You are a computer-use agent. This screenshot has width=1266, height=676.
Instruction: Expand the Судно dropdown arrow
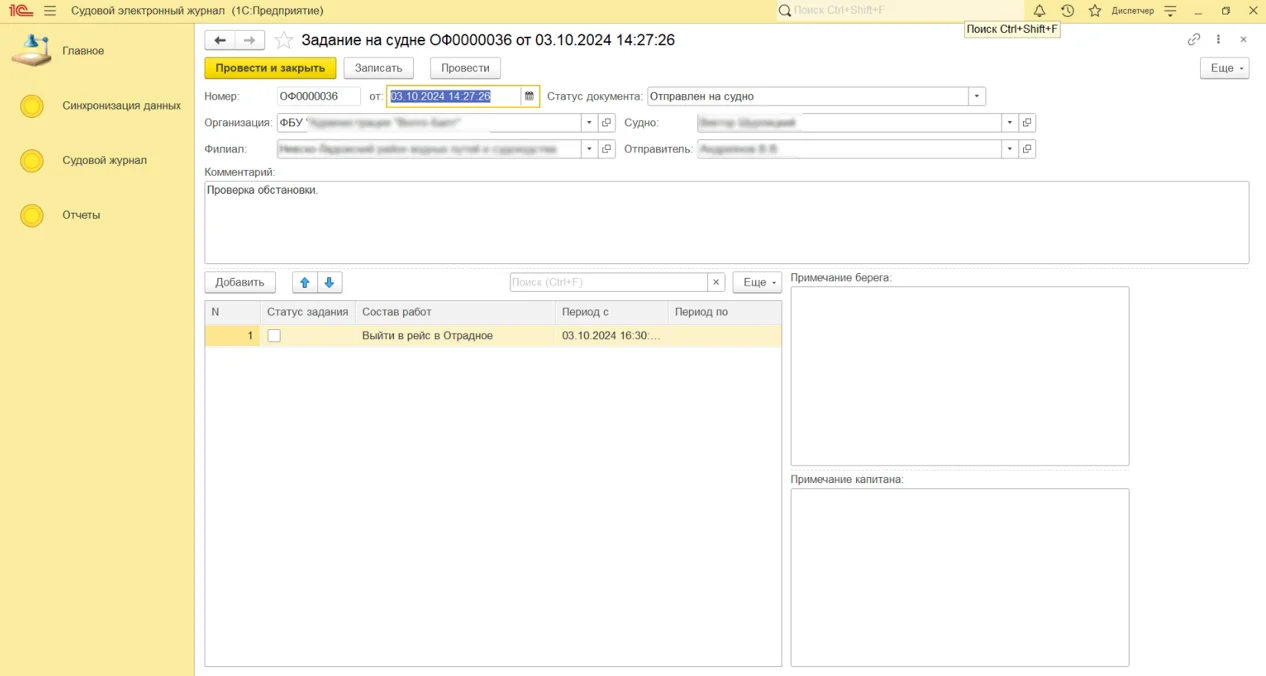1010,123
